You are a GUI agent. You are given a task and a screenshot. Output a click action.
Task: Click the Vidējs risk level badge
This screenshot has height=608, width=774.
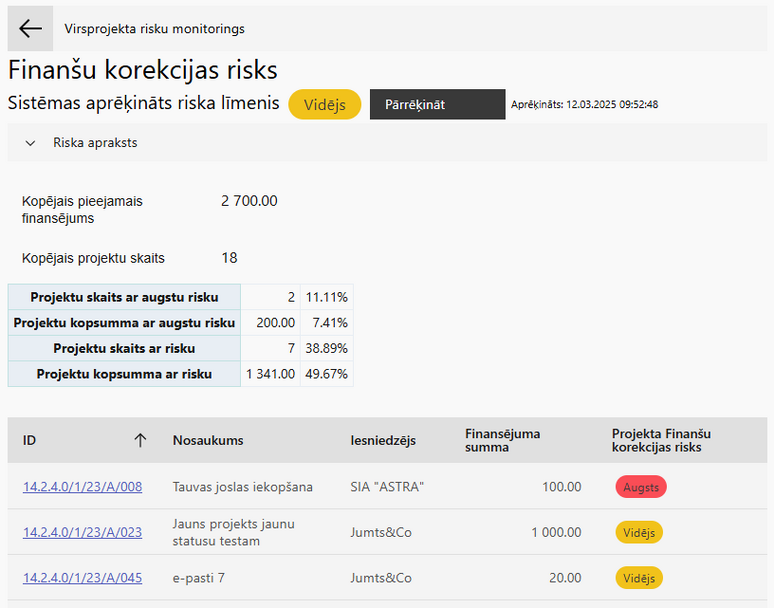click(x=324, y=104)
